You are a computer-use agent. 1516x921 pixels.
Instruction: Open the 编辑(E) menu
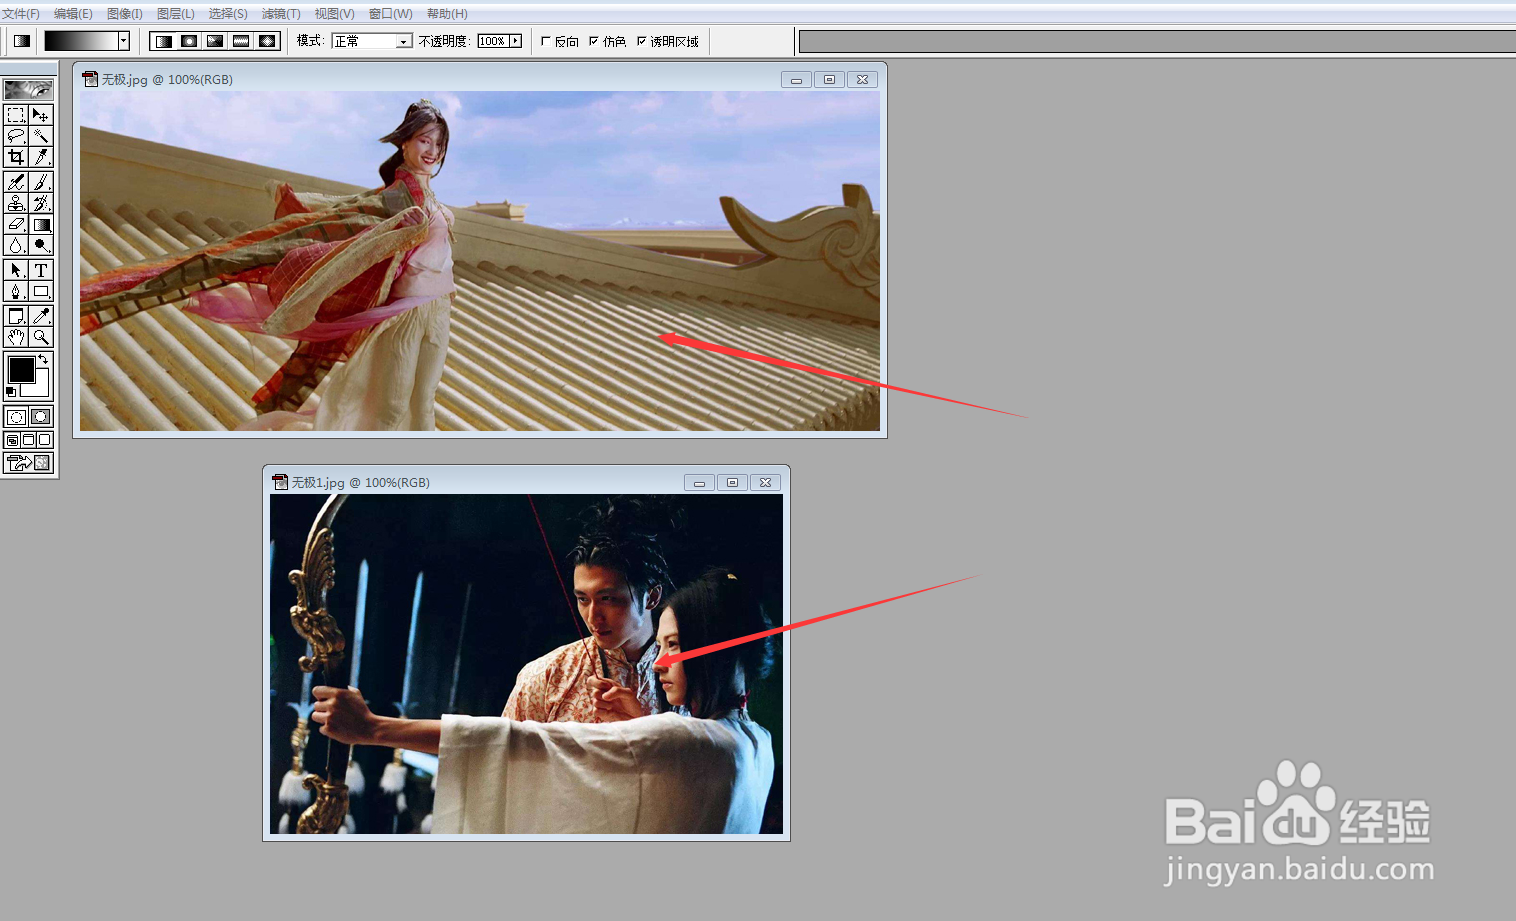click(x=73, y=14)
